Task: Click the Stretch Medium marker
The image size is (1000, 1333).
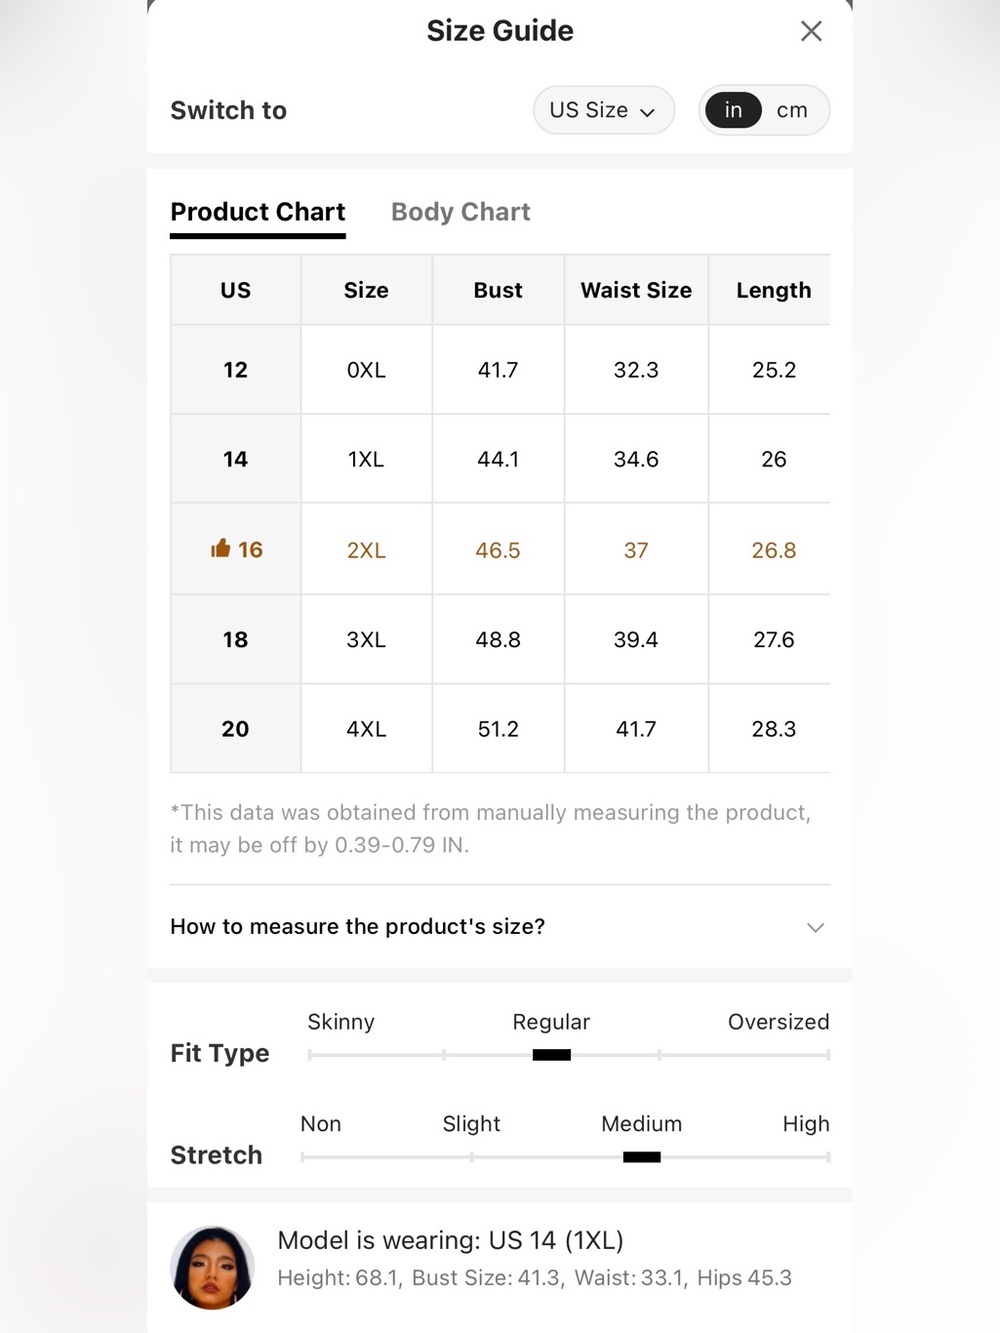Action: (641, 1157)
